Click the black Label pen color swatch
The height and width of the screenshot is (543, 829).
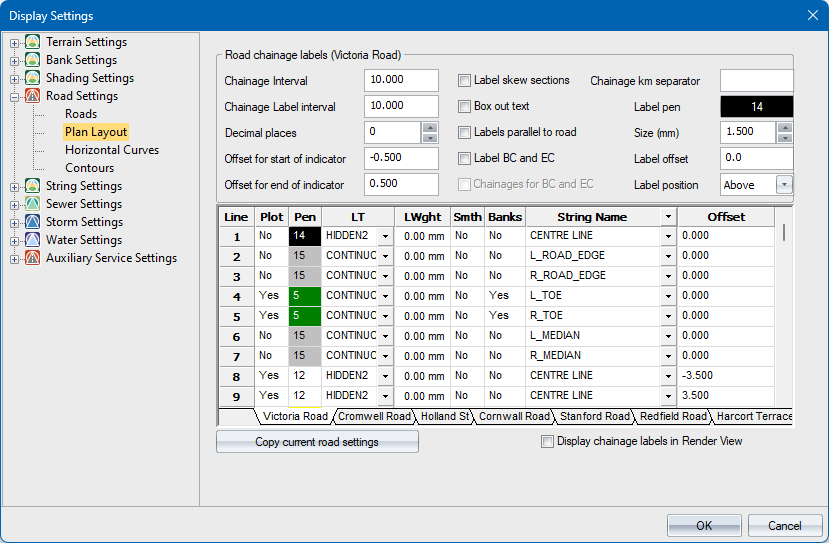click(x=756, y=106)
